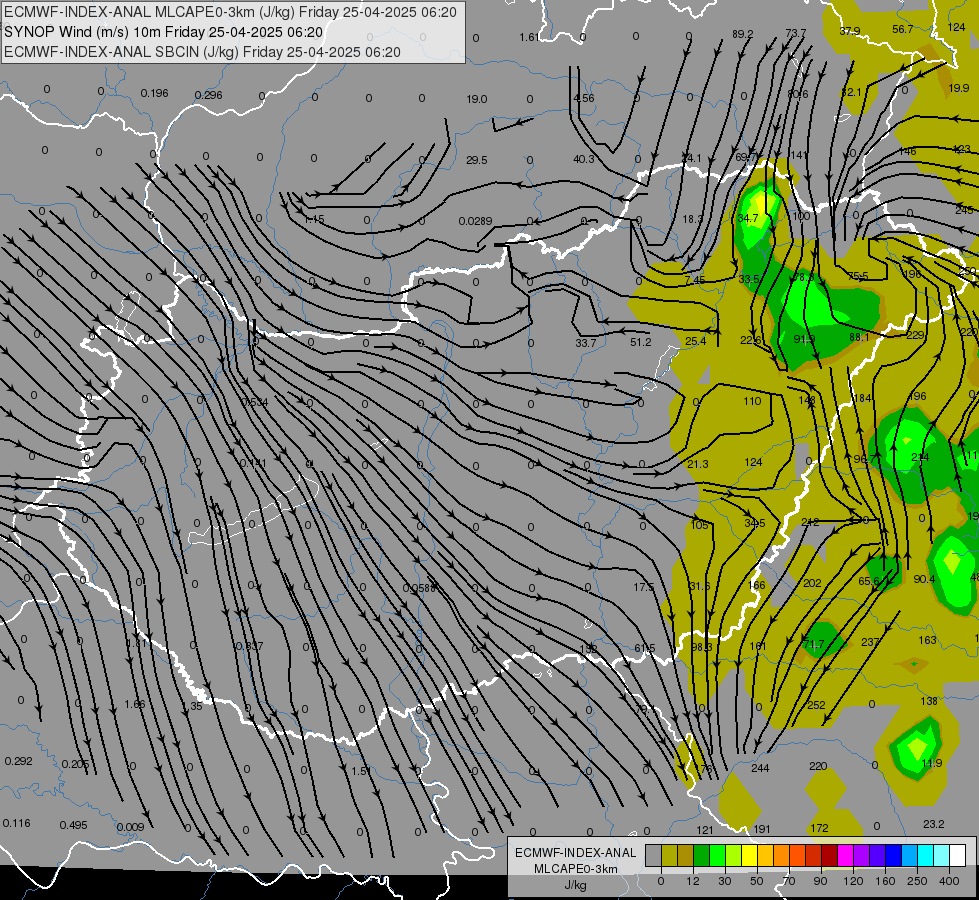Click the map value '51.2'

click(641, 342)
